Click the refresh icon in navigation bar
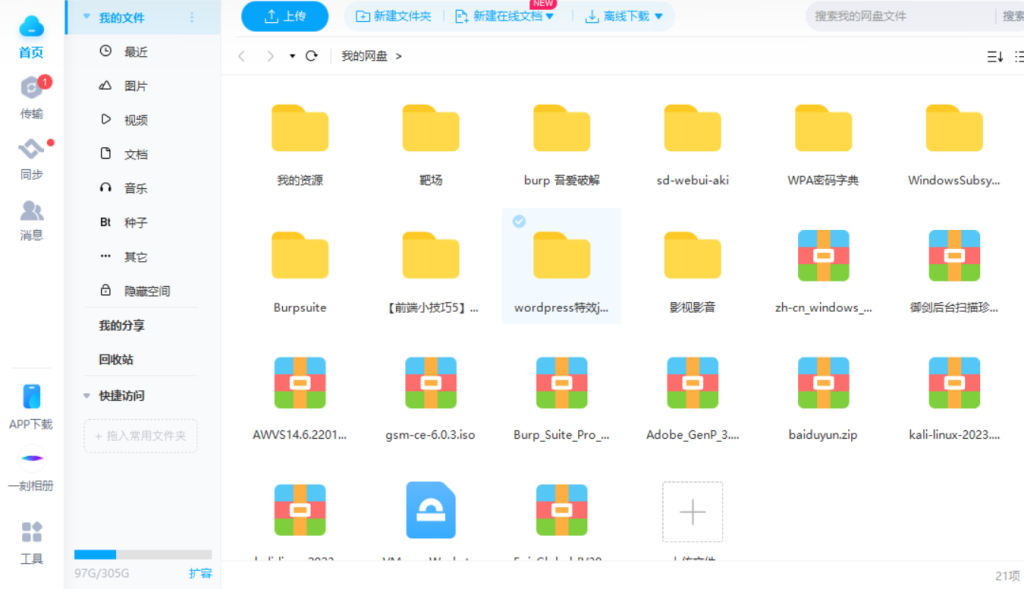Image resolution: width=1024 pixels, height=589 pixels. click(312, 56)
